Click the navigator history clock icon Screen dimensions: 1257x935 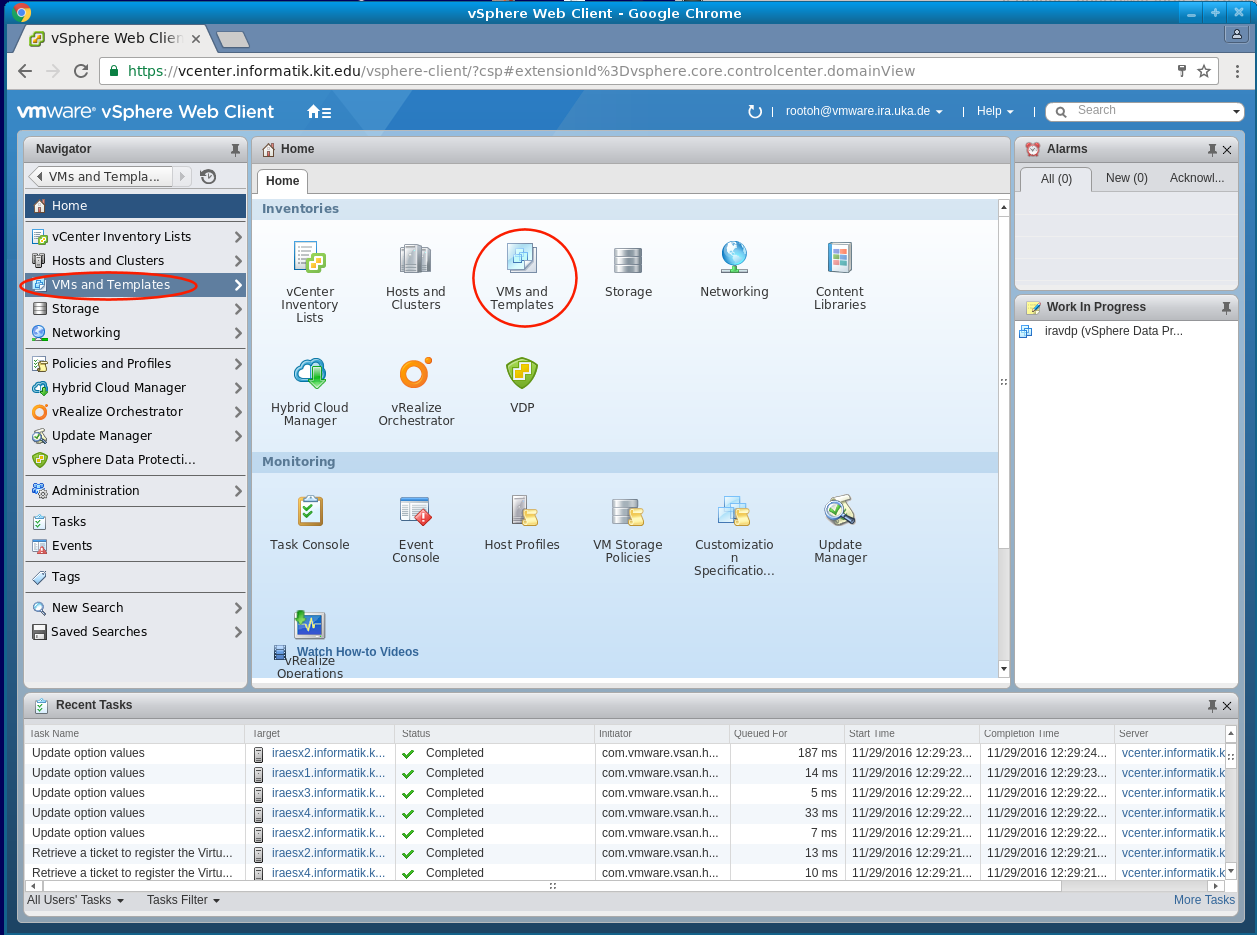point(208,177)
